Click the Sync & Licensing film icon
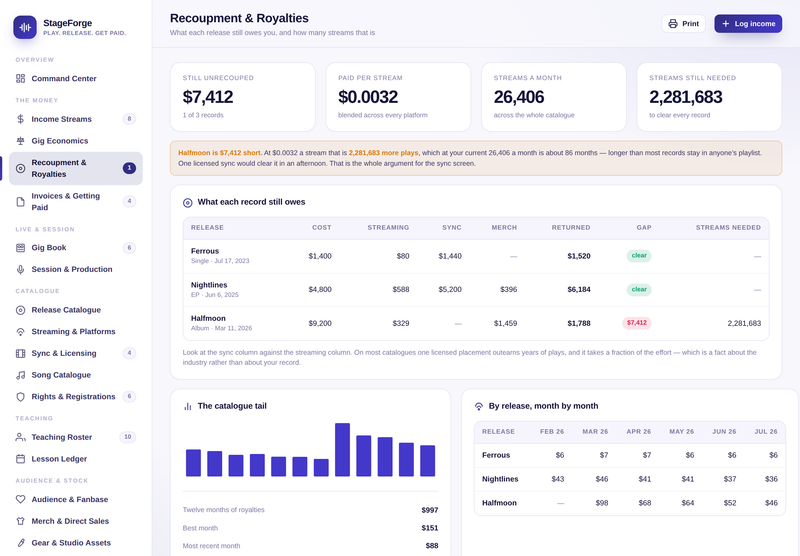The width and height of the screenshot is (800, 556). [x=20, y=353]
